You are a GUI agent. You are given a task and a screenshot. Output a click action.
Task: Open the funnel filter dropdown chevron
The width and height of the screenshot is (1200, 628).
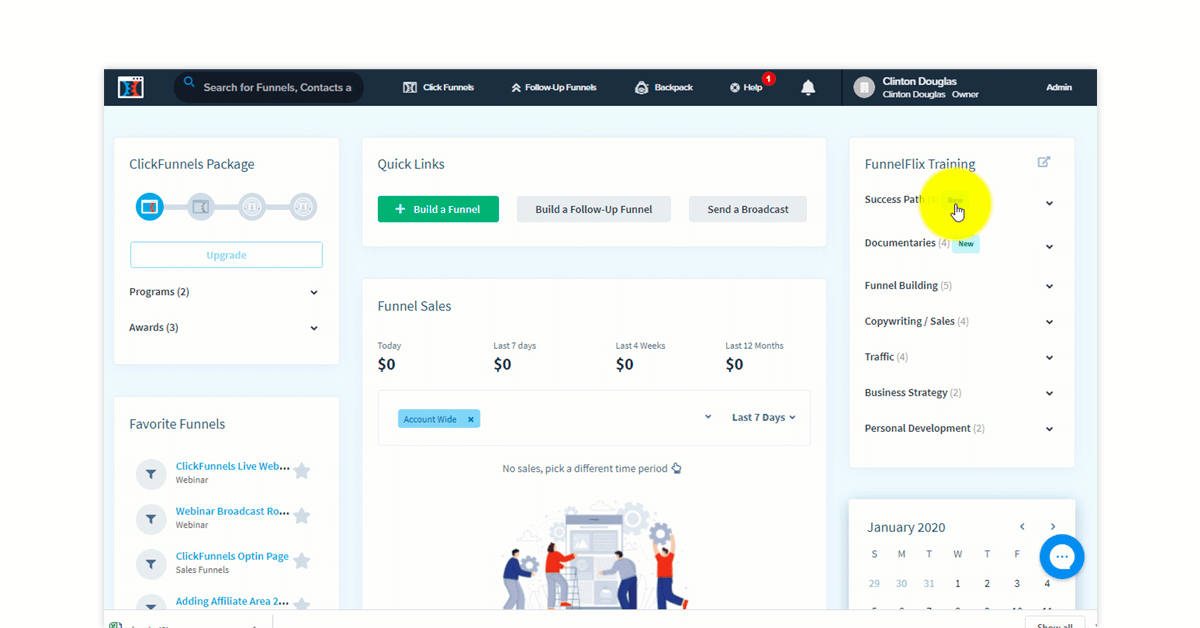coord(708,417)
